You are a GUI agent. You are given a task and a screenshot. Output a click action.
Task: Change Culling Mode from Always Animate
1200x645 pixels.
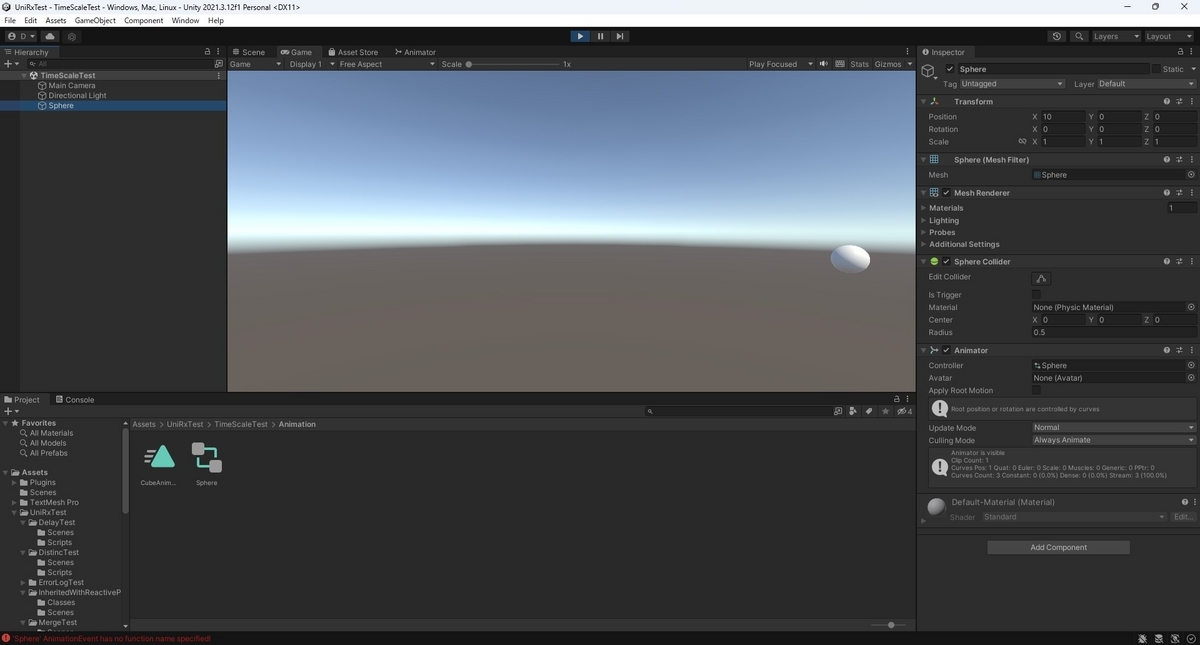tap(1112, 440)
